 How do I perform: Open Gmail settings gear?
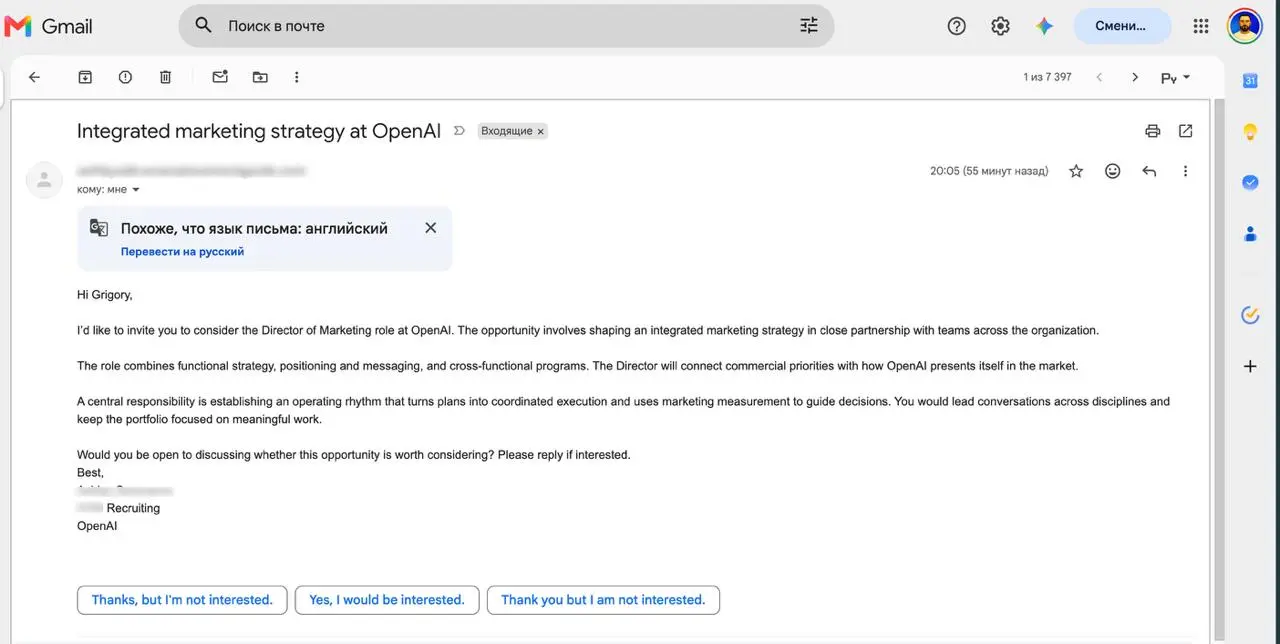coord(1000,27)
